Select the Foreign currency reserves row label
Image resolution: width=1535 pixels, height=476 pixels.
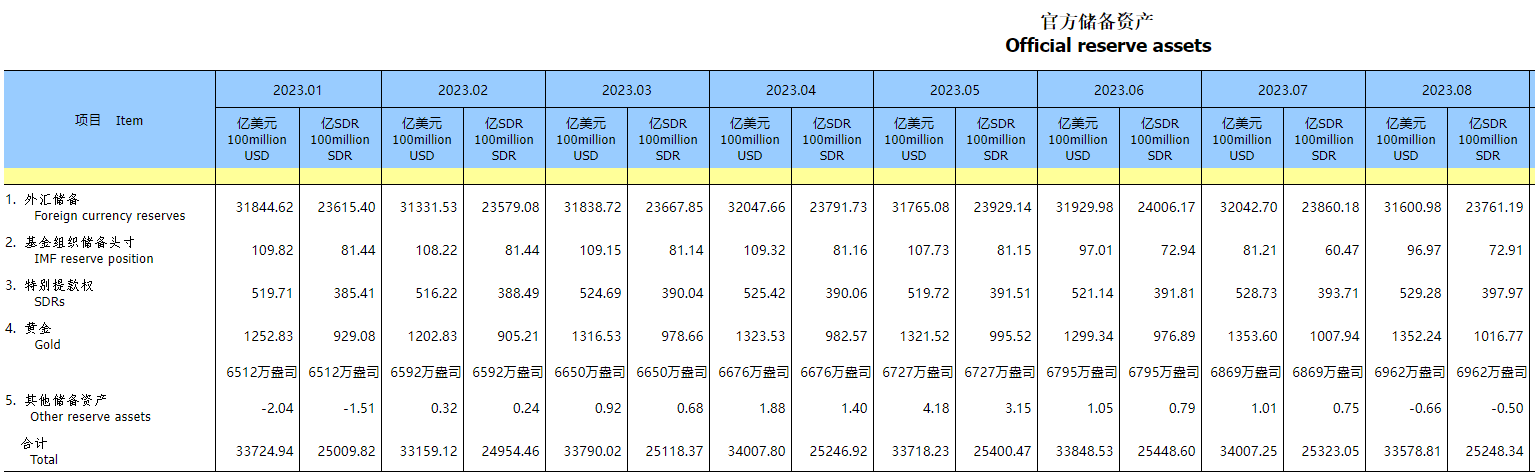click(109, 215)
